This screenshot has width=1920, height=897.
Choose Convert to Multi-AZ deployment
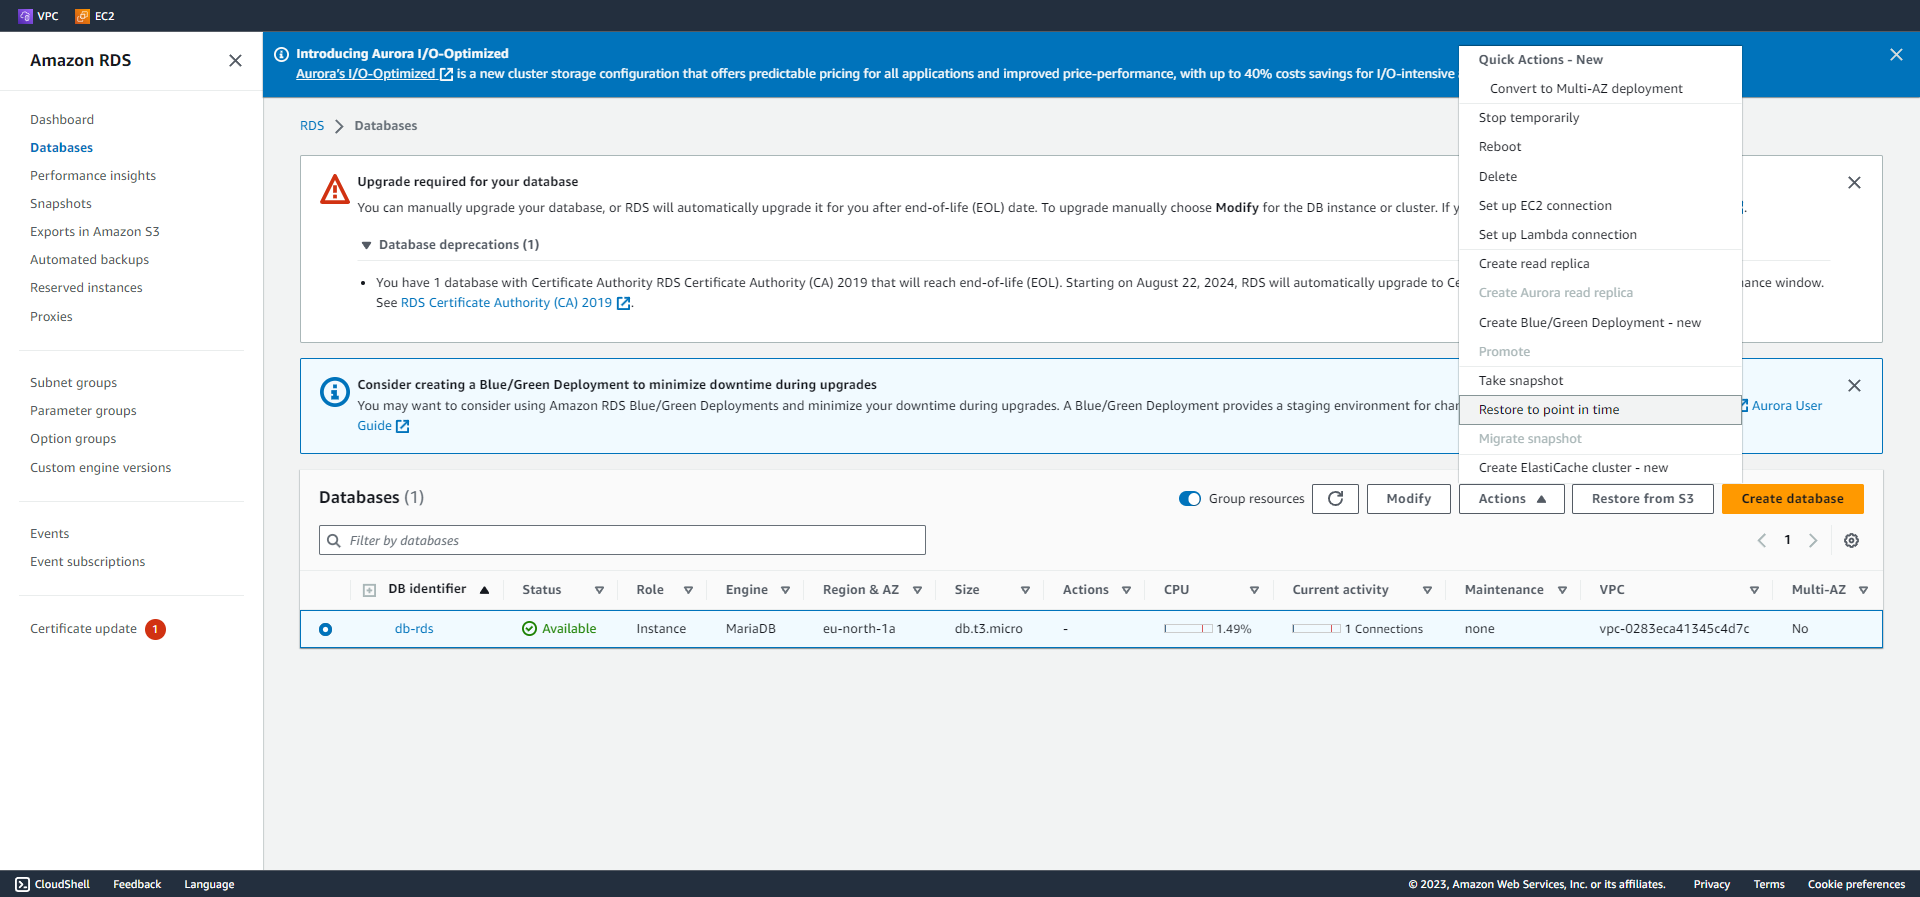tap(1600, 89)
